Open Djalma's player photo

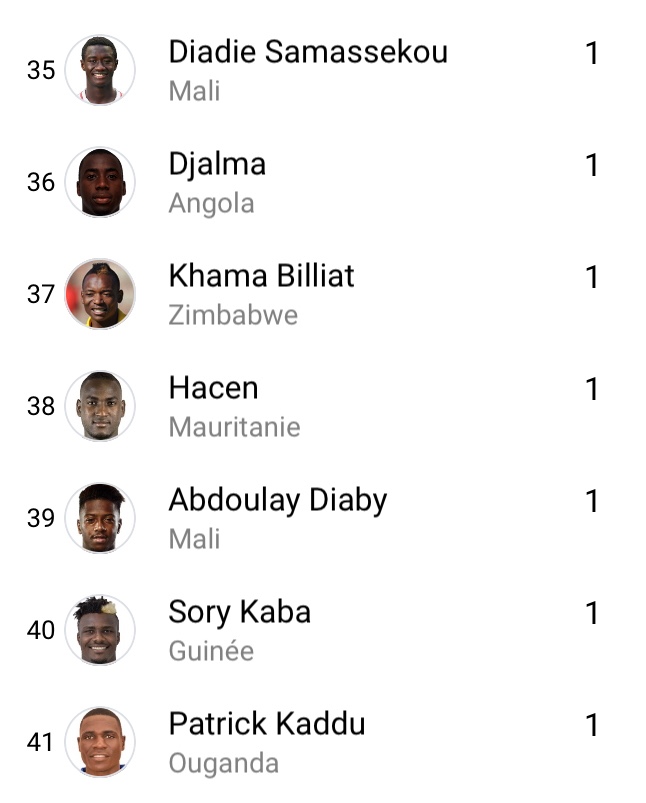coord(100,182)
